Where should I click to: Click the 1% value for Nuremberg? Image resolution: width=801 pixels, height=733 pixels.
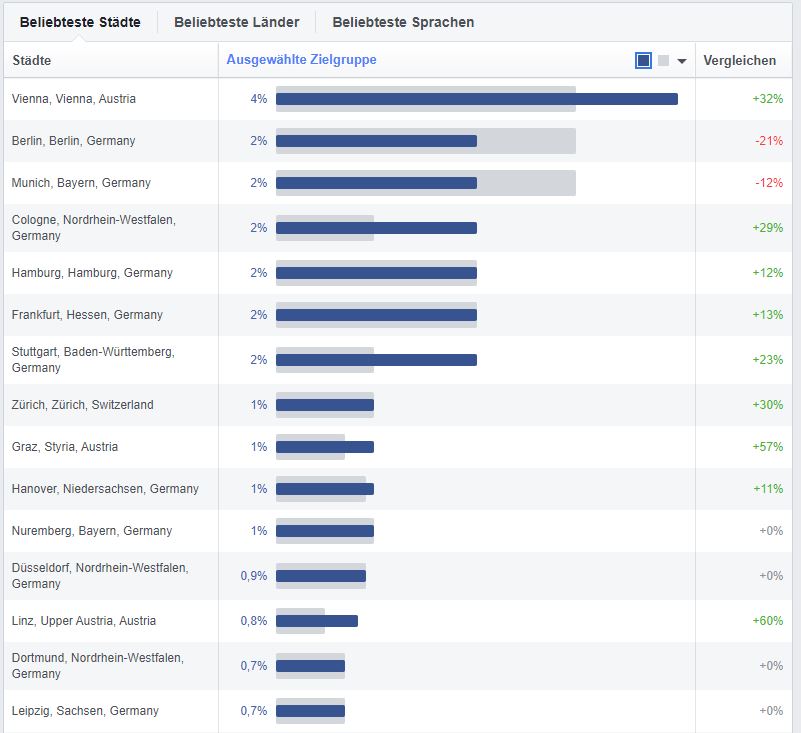[259, 531]
